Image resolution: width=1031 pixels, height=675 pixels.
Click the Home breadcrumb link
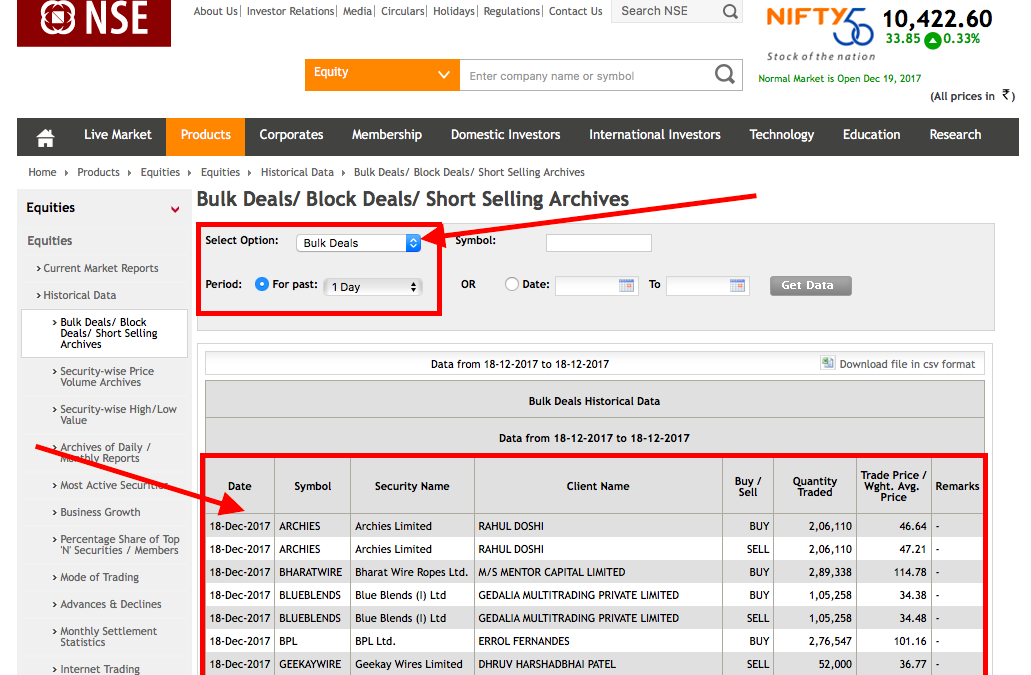pos(42,172)
